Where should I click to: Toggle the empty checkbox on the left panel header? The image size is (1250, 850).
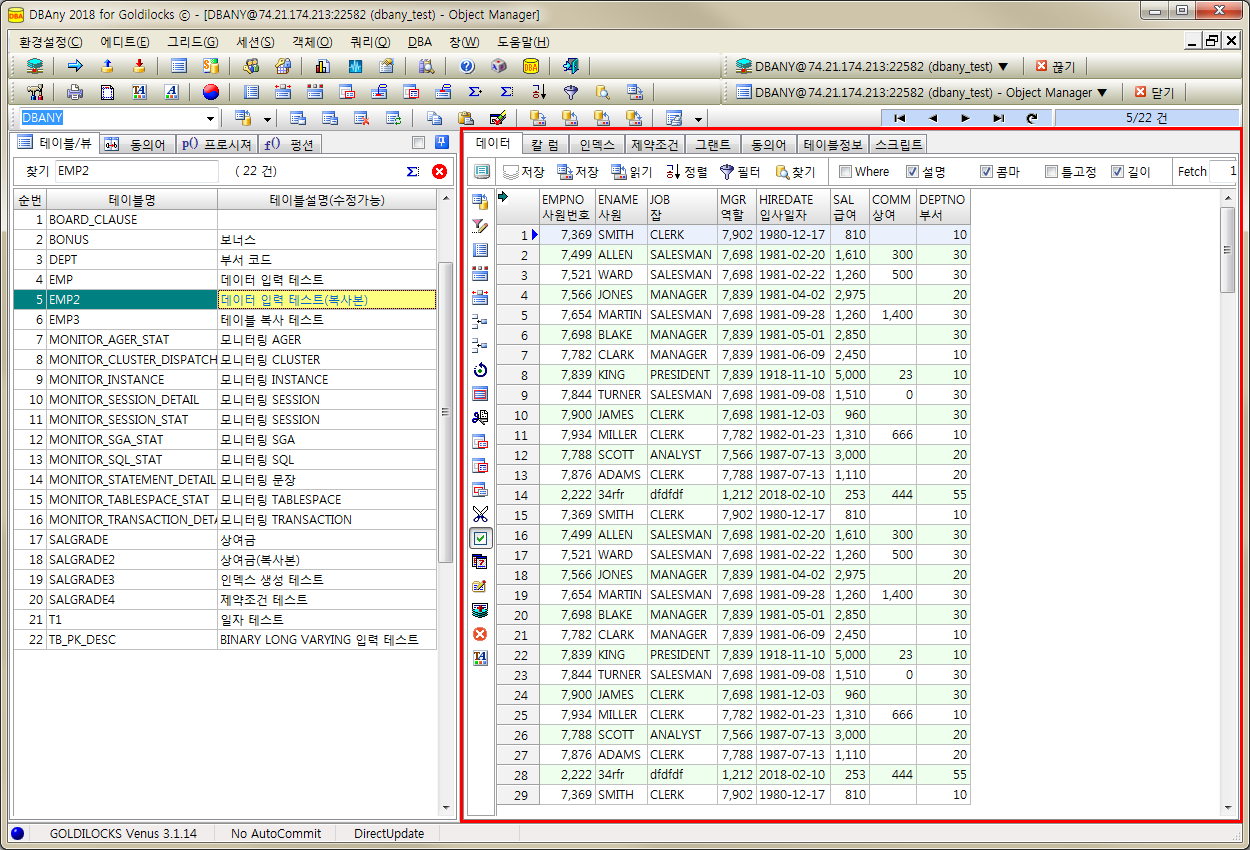(x=418, y=142)
